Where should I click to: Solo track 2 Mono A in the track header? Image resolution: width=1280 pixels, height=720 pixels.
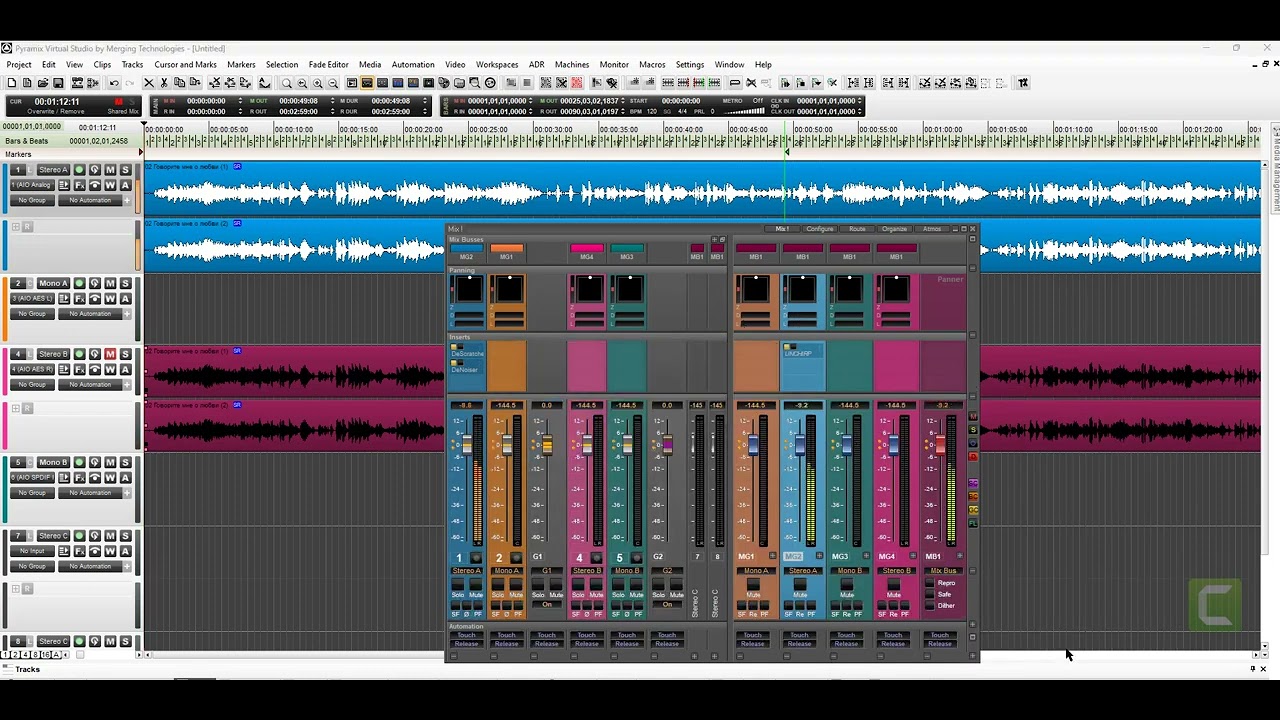point(125,284)
